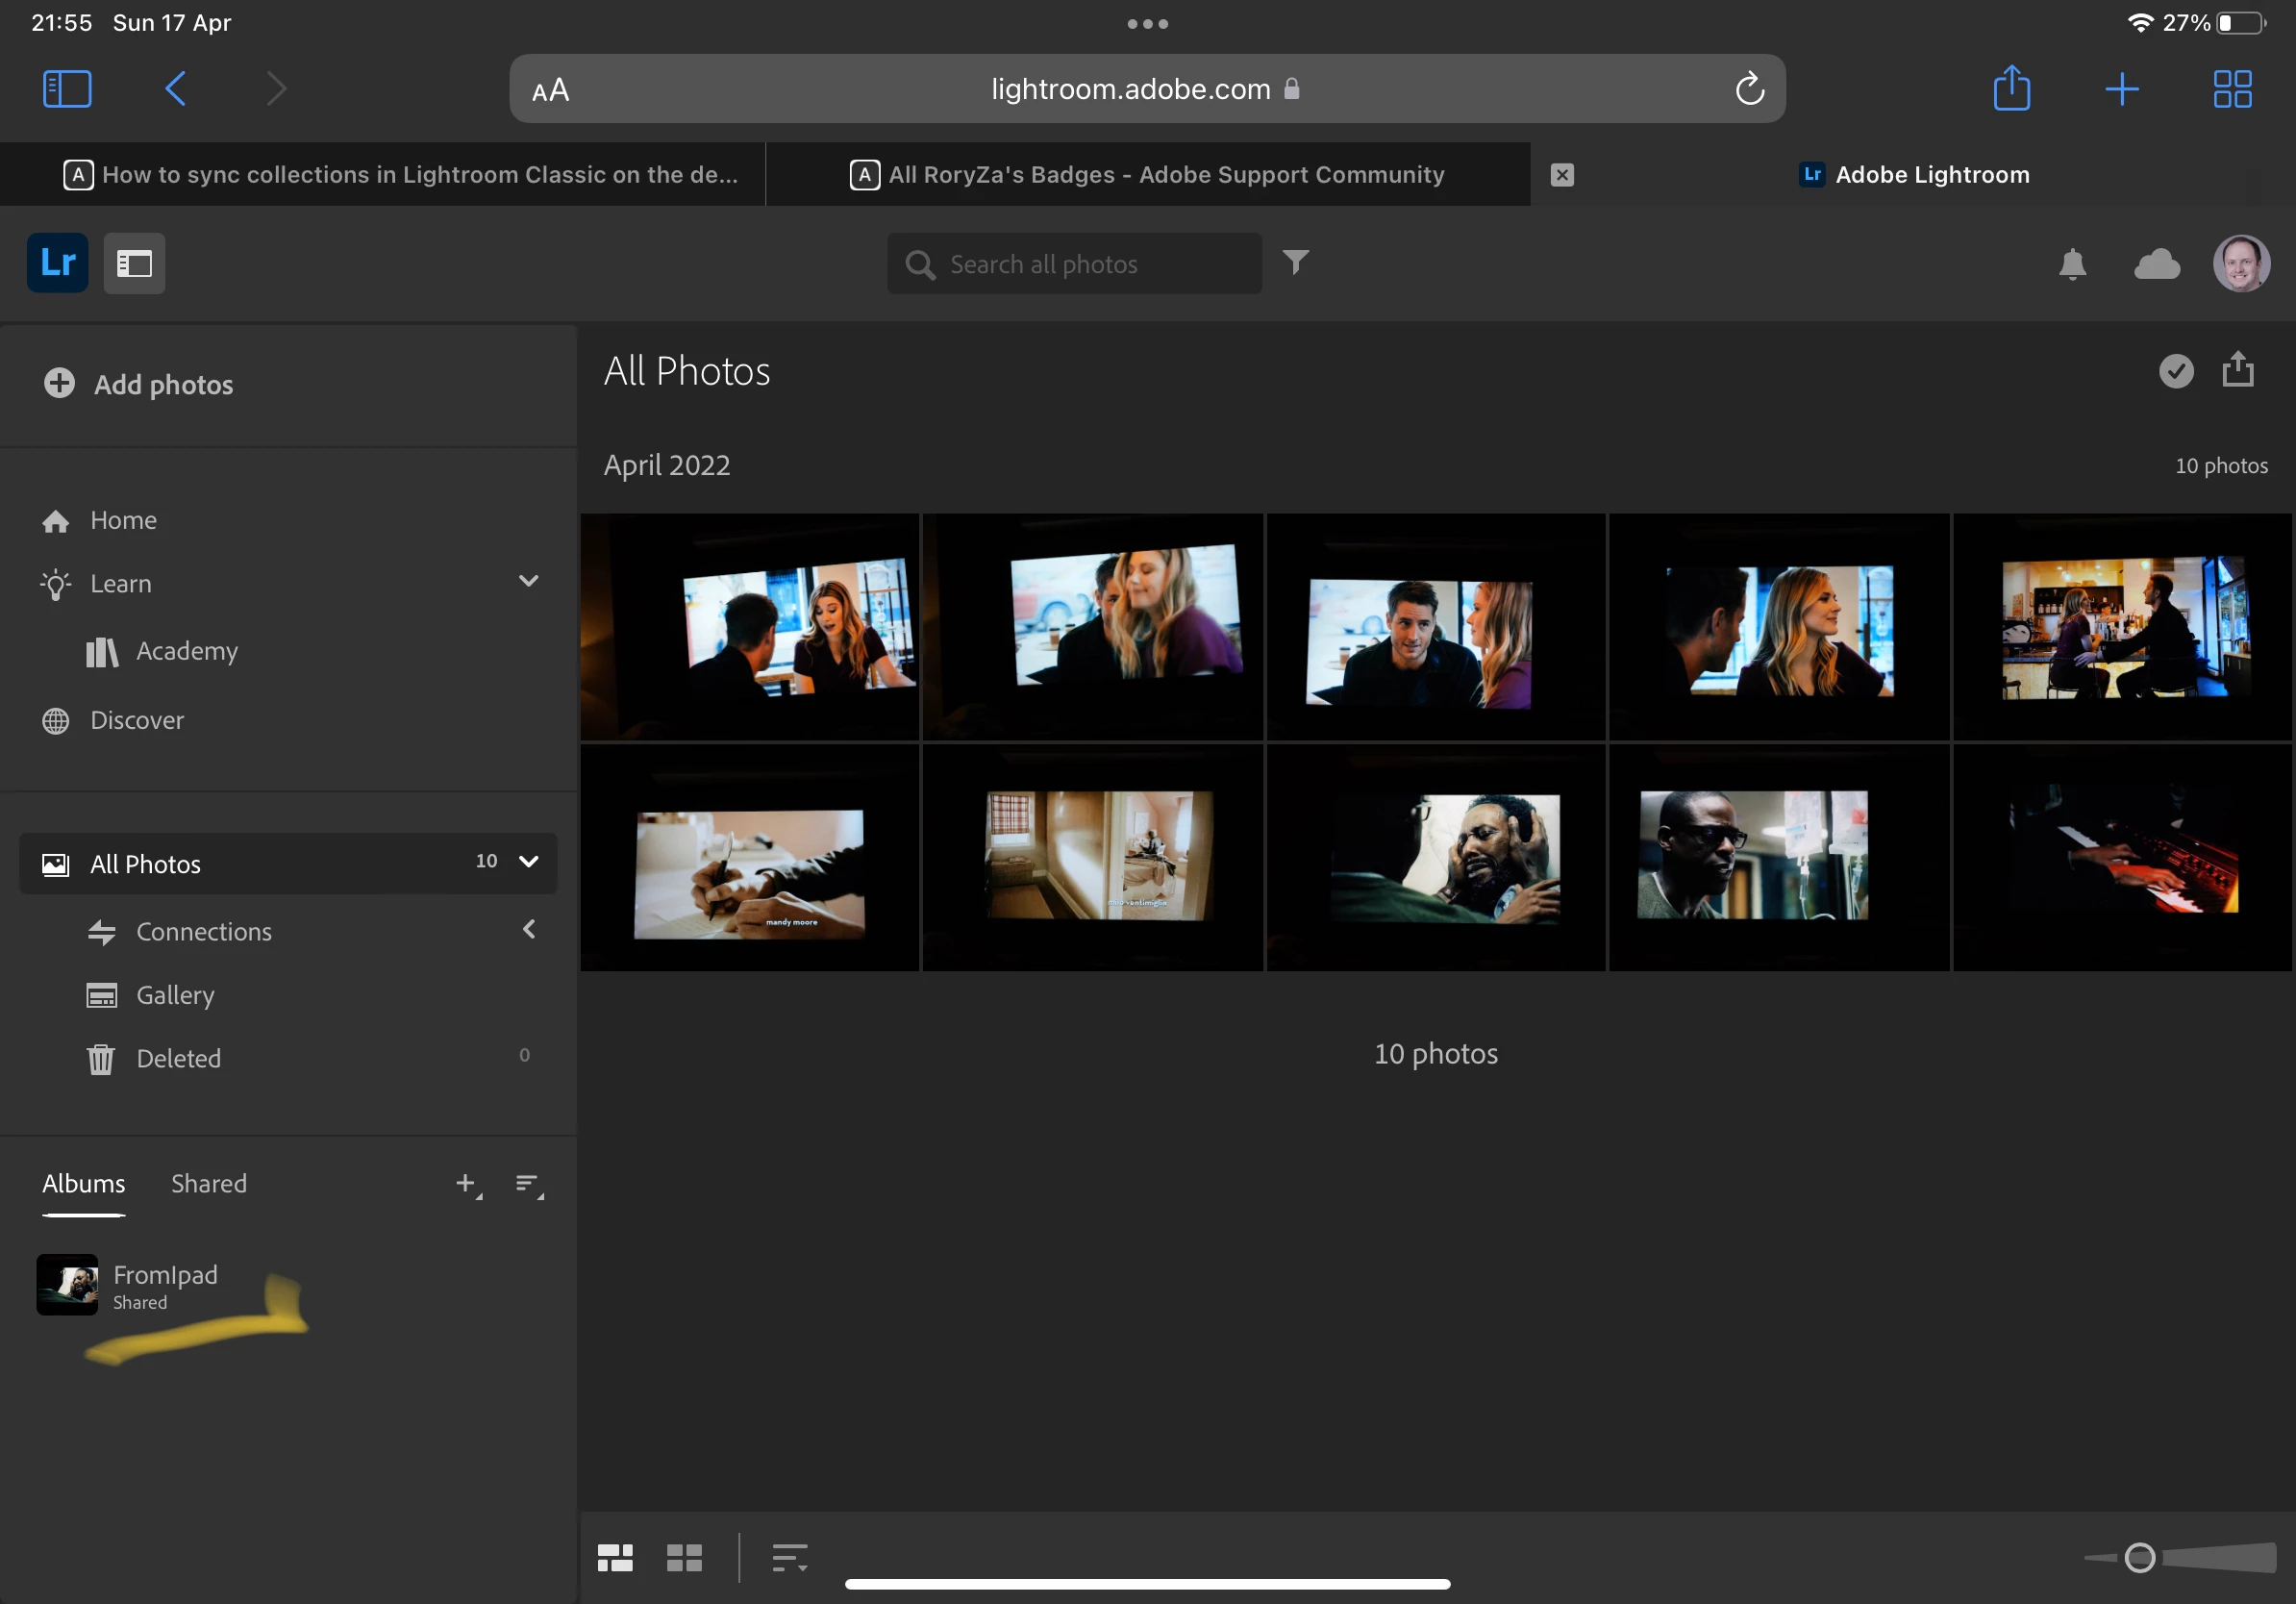Adjust the thumbnail size slider
This screenshot has height=1604, width=2296.
coord(2139,1557)
